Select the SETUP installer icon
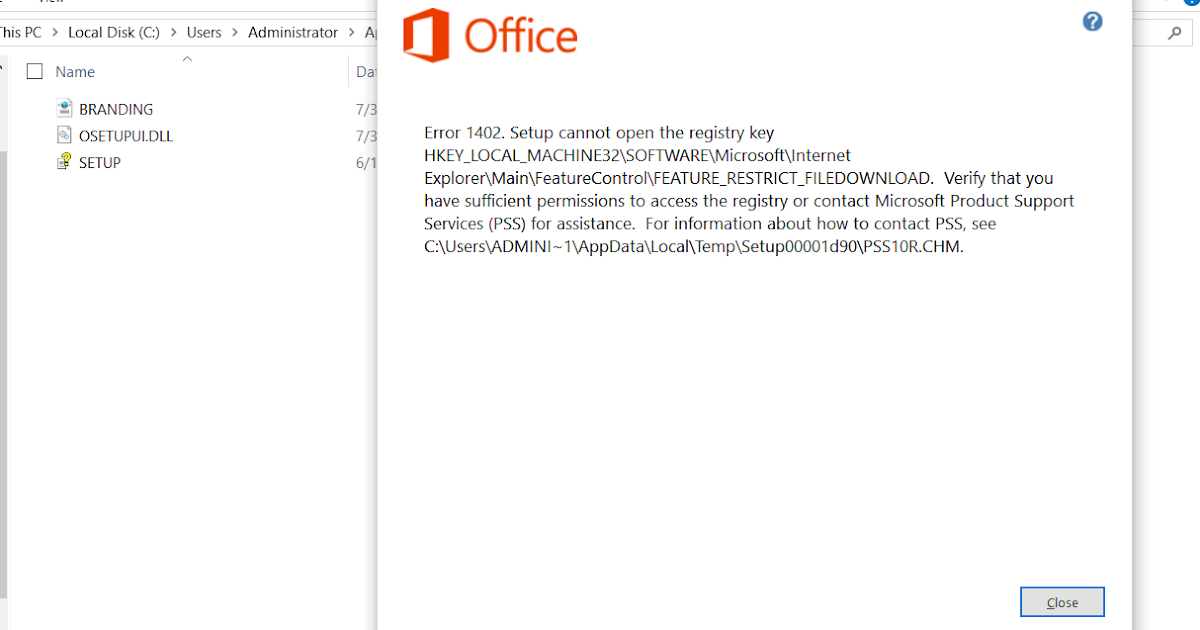This screenshot has height=630, width=1200. coord(64,162)
